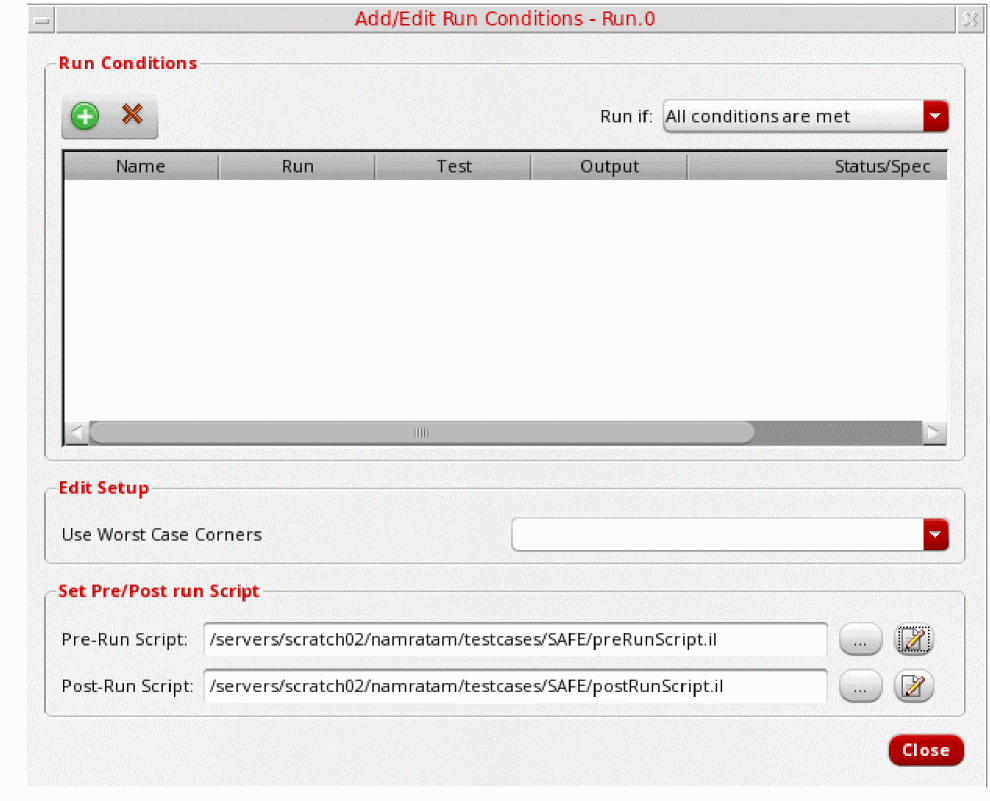Add a new run condition with green plus
Screen dimensions: 990x801
(x=85, y=116)
